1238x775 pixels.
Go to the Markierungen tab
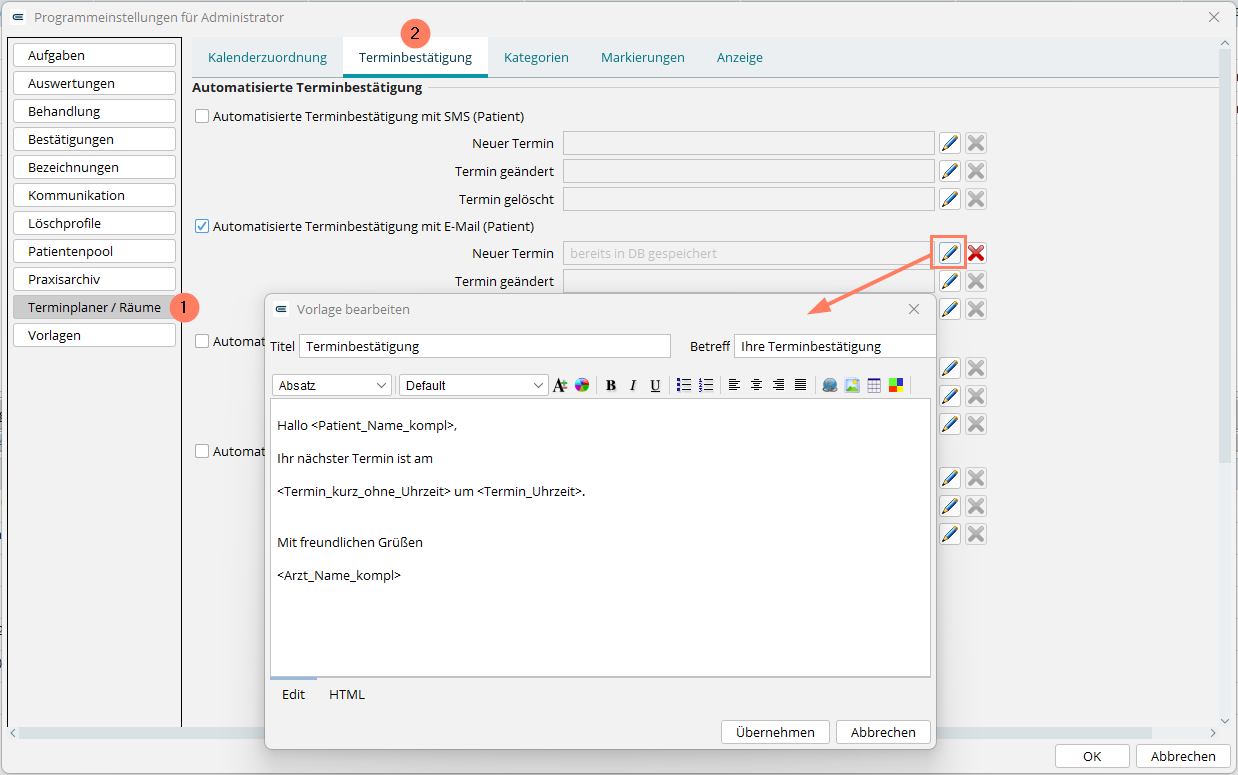[x=643, y=57]
